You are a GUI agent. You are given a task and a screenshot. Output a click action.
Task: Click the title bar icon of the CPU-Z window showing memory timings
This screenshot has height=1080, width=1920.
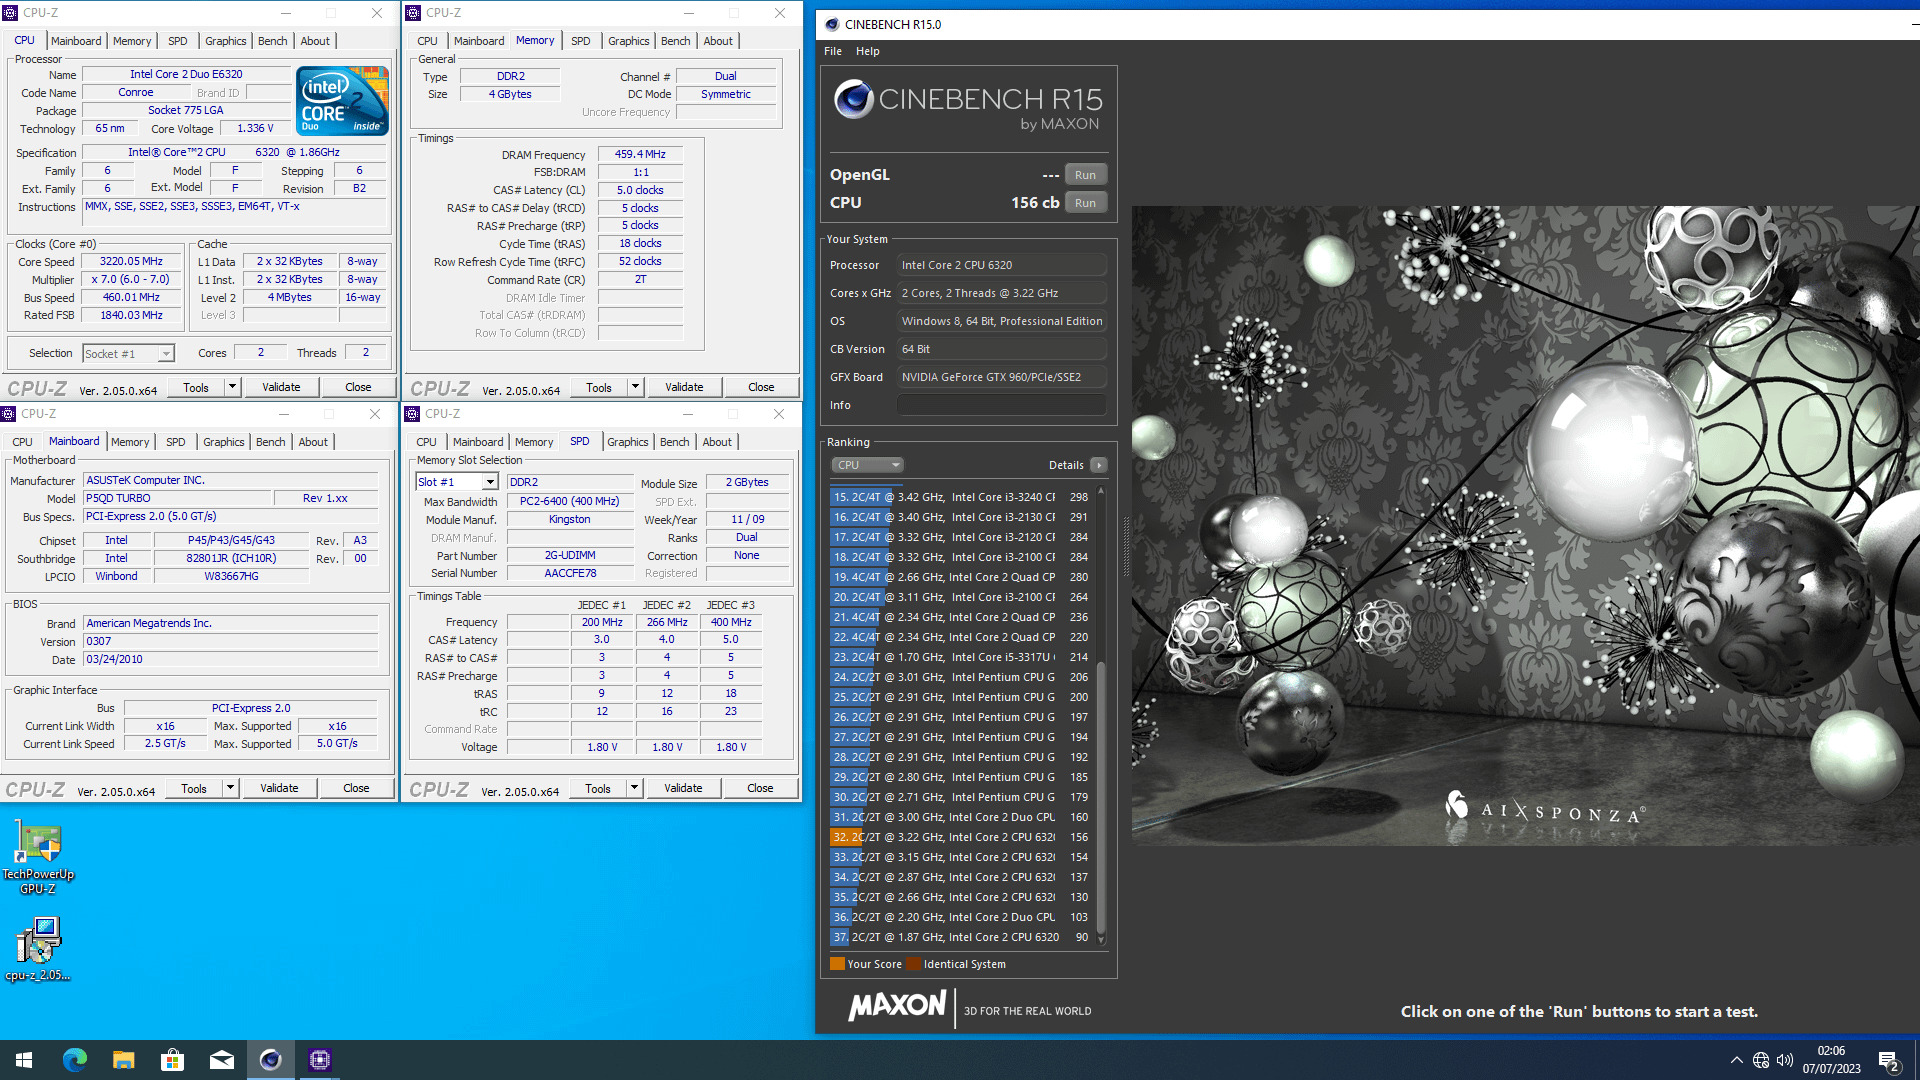(x=414, y=13)
